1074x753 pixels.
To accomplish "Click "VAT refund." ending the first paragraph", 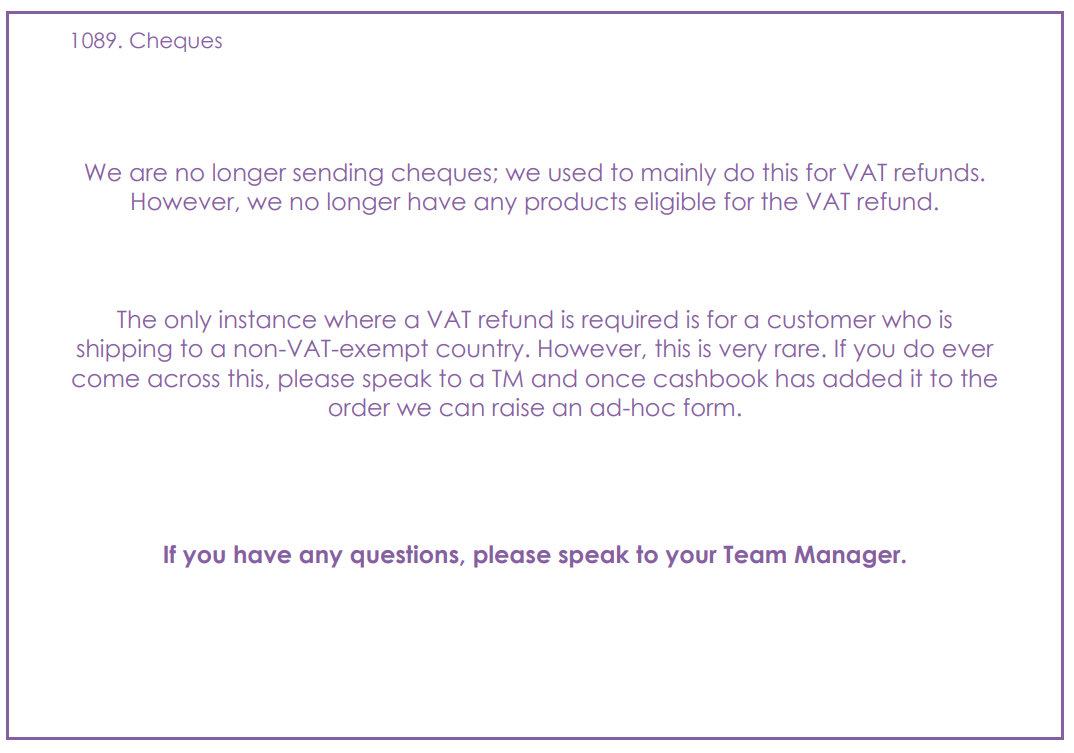I will [x=871, y=202].
